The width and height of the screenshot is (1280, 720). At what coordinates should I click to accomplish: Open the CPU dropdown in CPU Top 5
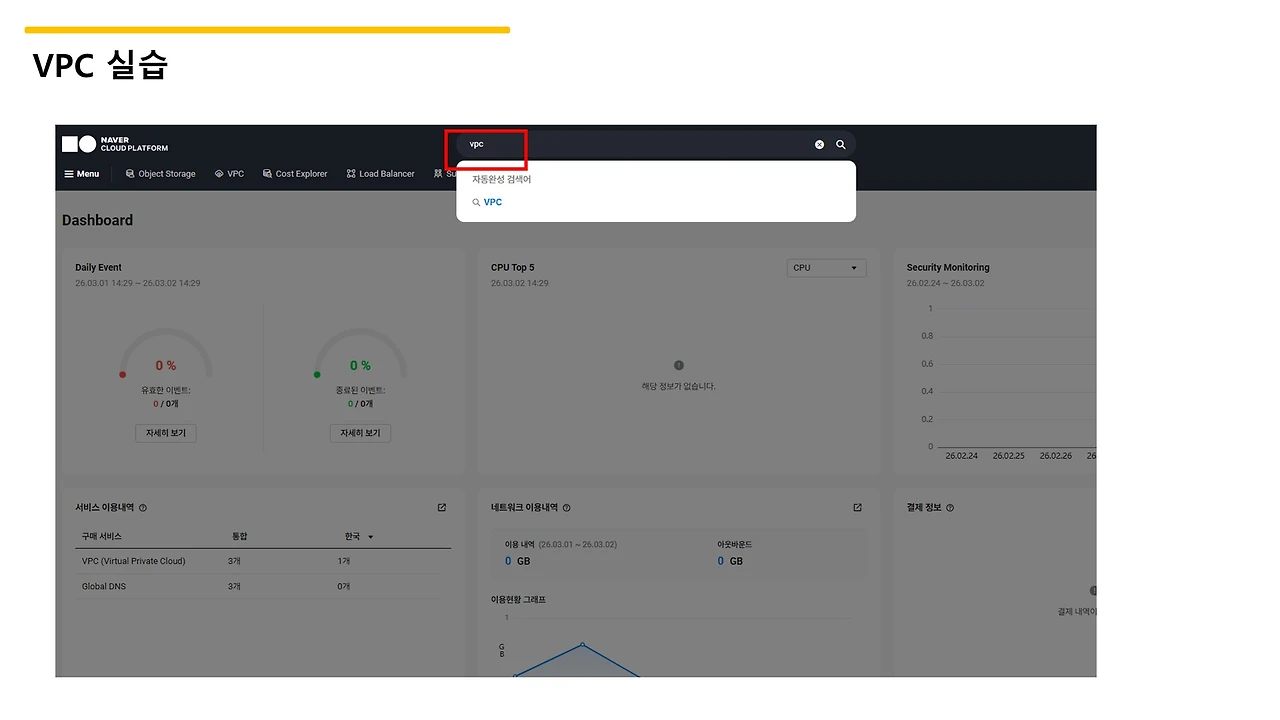pyautogui.click(x=826, y=268)
